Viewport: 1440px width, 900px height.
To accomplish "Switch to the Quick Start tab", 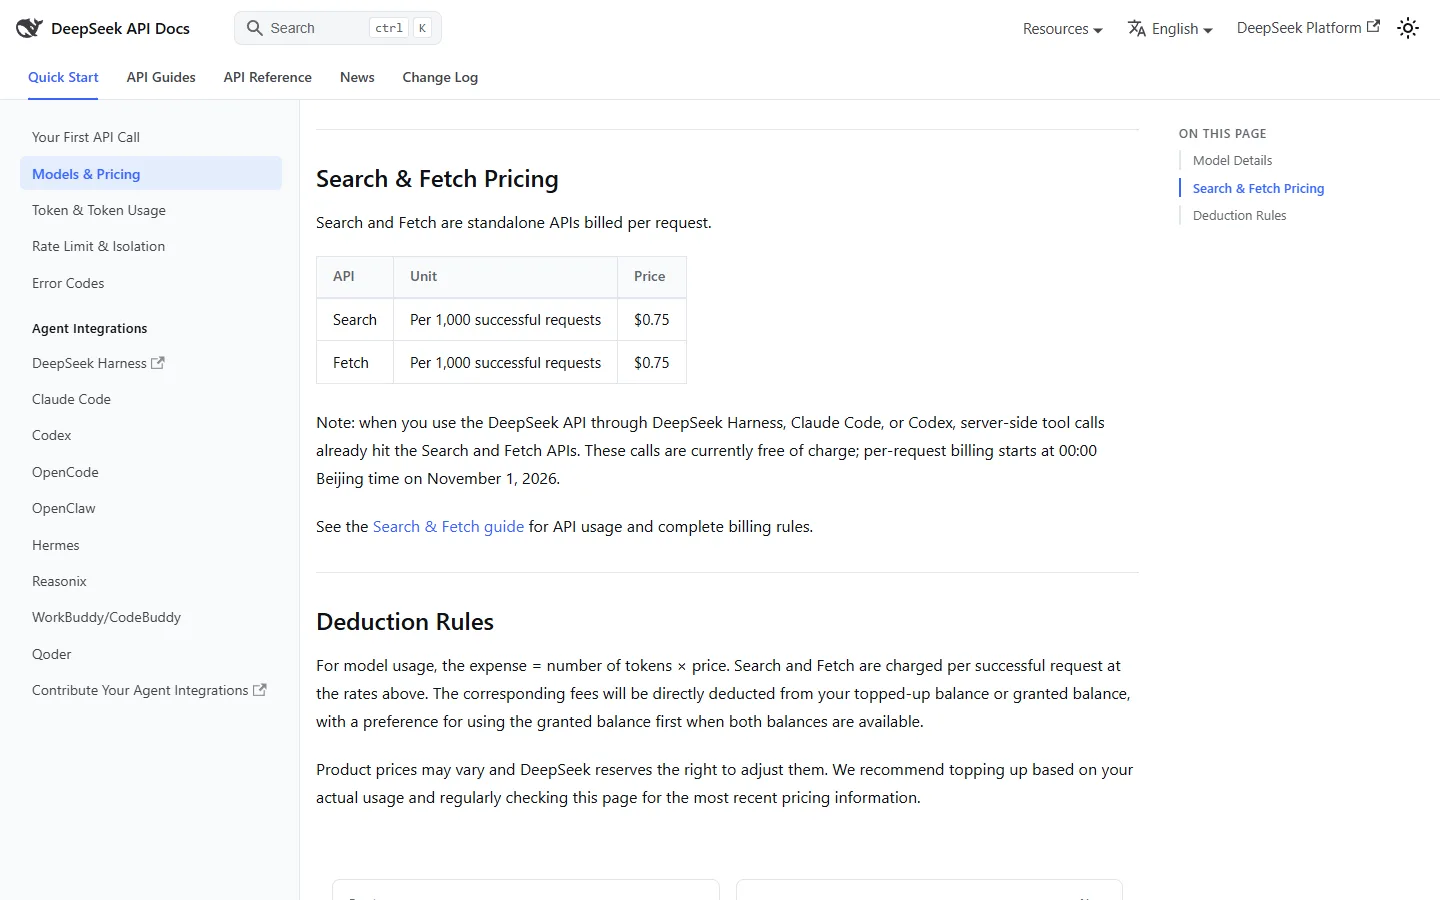I will pyautogui.click(x=63, y=77).
